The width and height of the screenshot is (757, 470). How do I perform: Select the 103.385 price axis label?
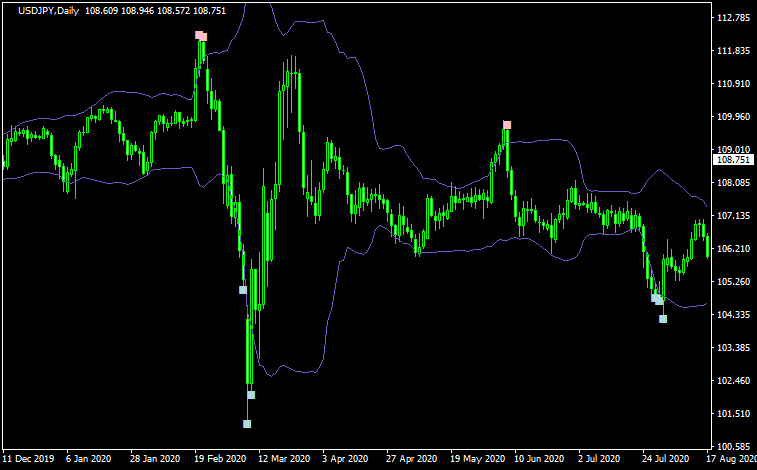pos(733,348)
